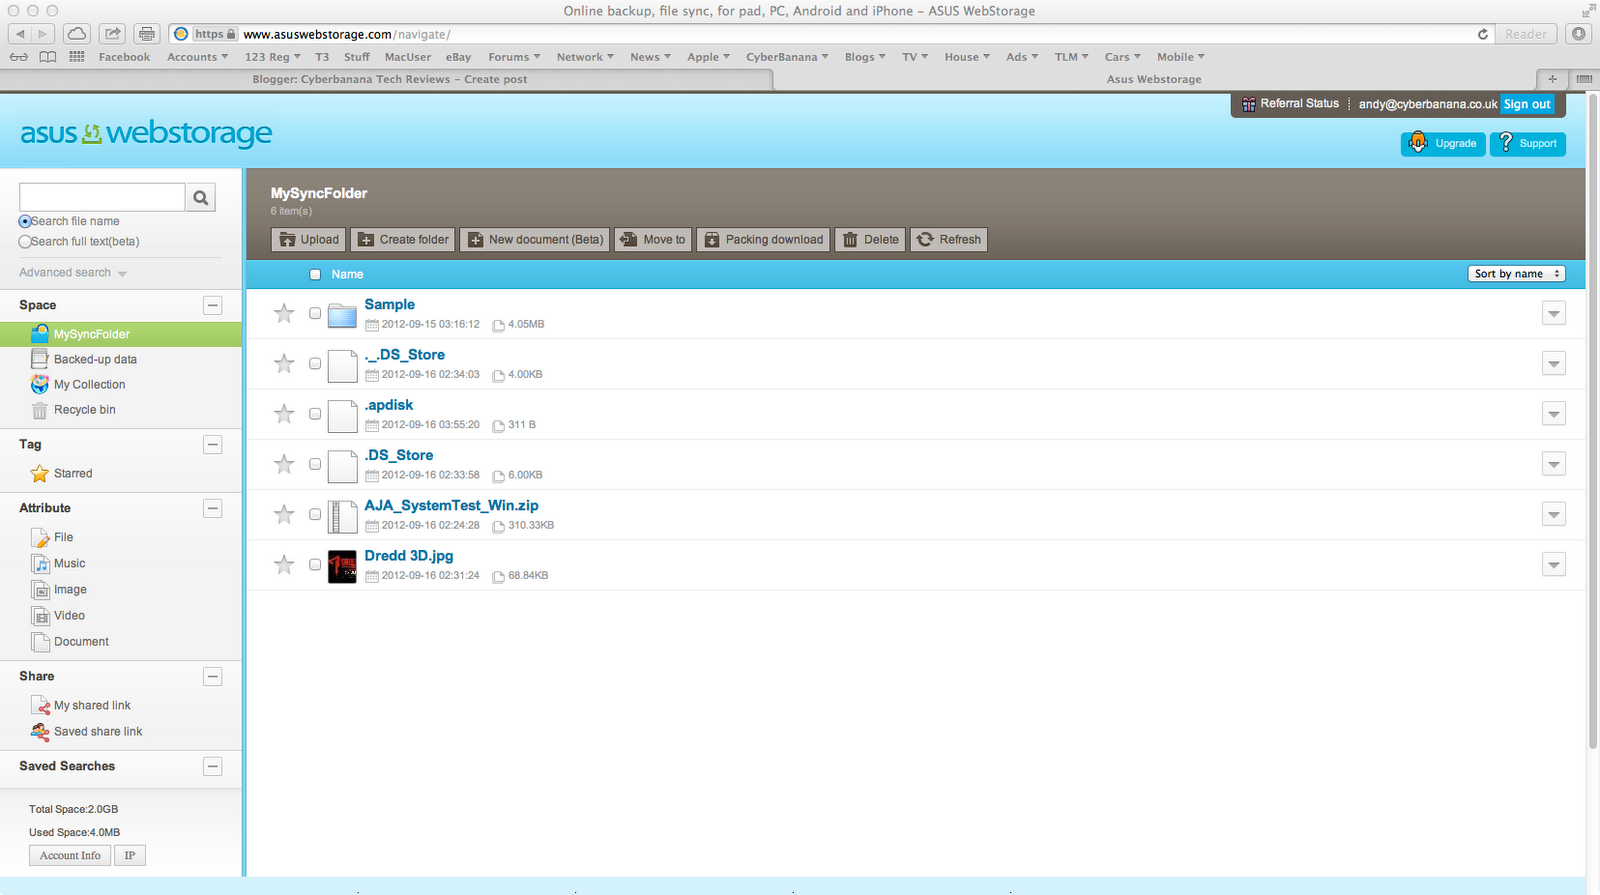This screenshot has width=1600, height=895.
Task: Check the .DS_Store checkbox
Action: (315, 464)
